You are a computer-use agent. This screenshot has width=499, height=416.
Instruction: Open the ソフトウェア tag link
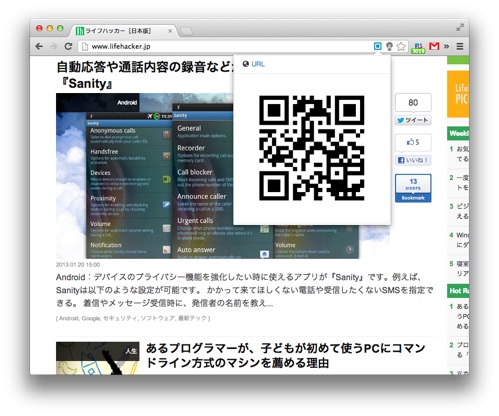pyautogui.click(x=157, y=318)
